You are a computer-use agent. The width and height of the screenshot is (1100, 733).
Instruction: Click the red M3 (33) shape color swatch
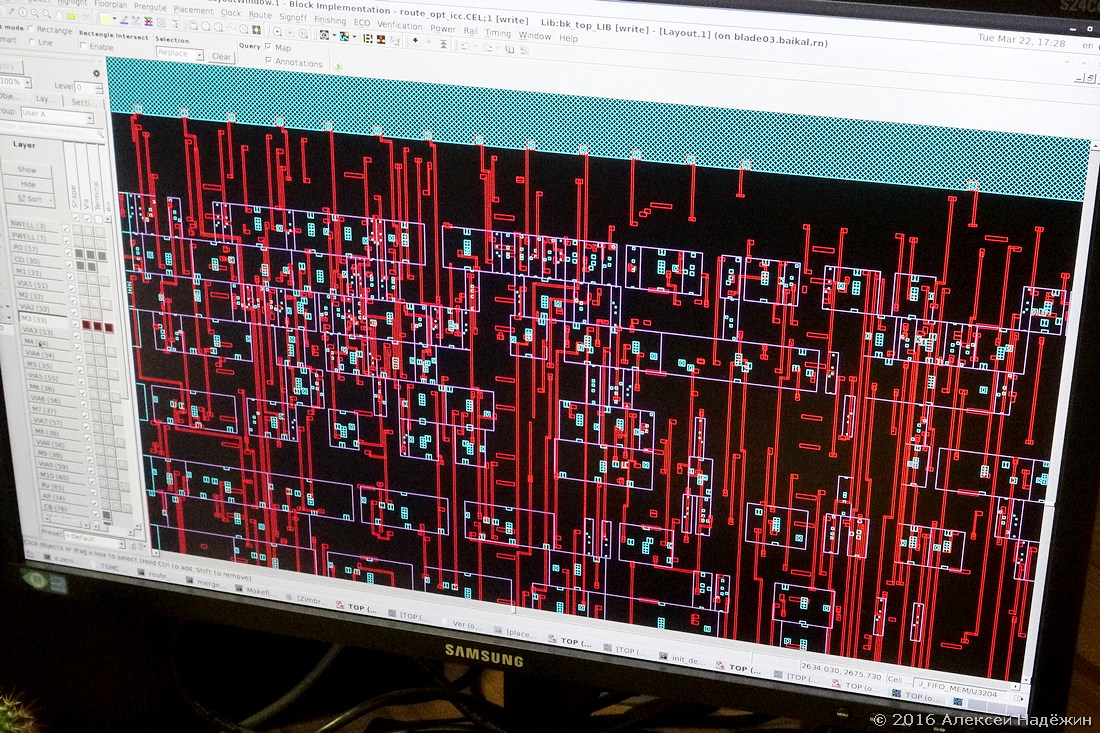click(86, 325)
